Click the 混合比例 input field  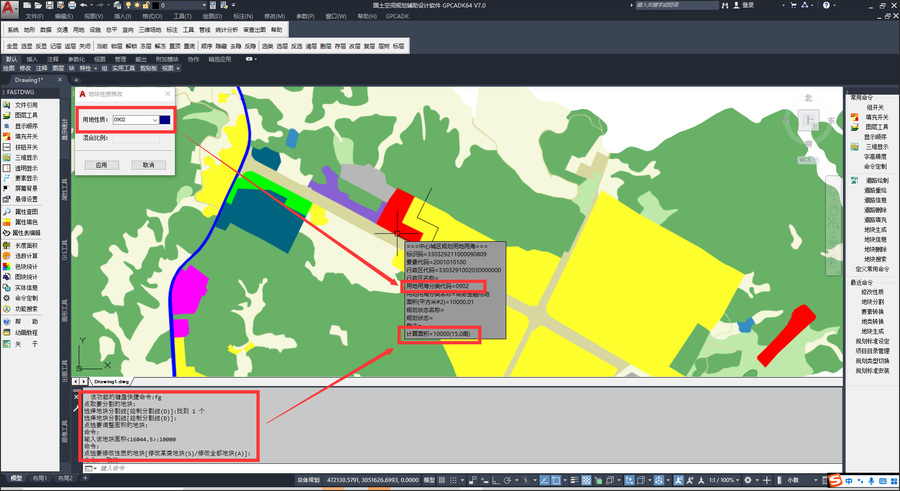click(x=136, y=138)
